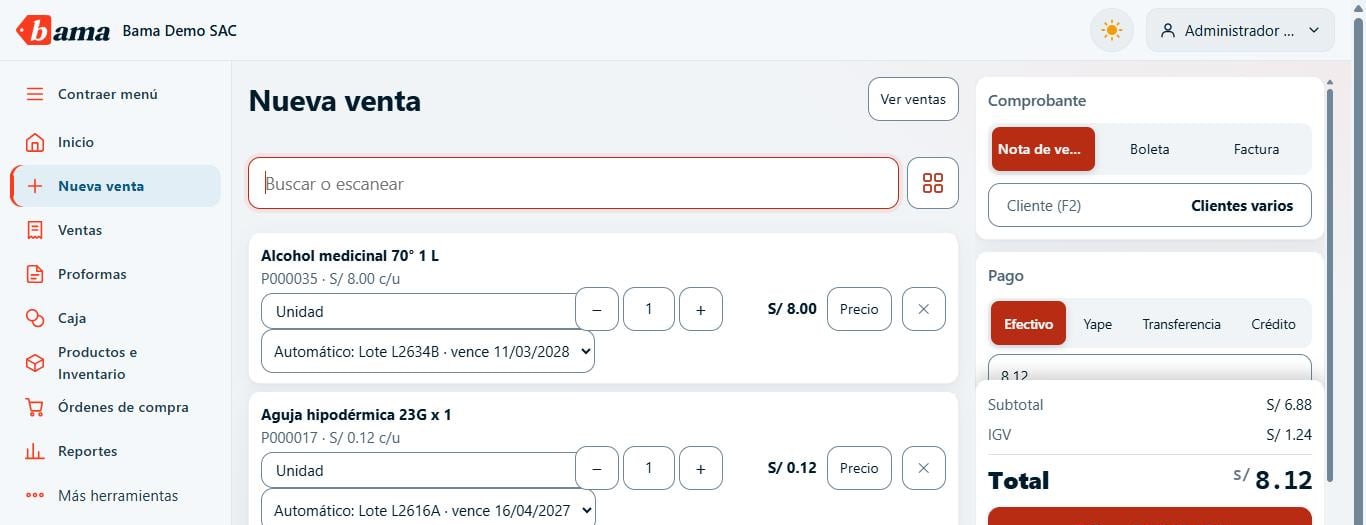Select Boleta as comprobante type
The image size is (1366, 525).
tap(1150, 149)
